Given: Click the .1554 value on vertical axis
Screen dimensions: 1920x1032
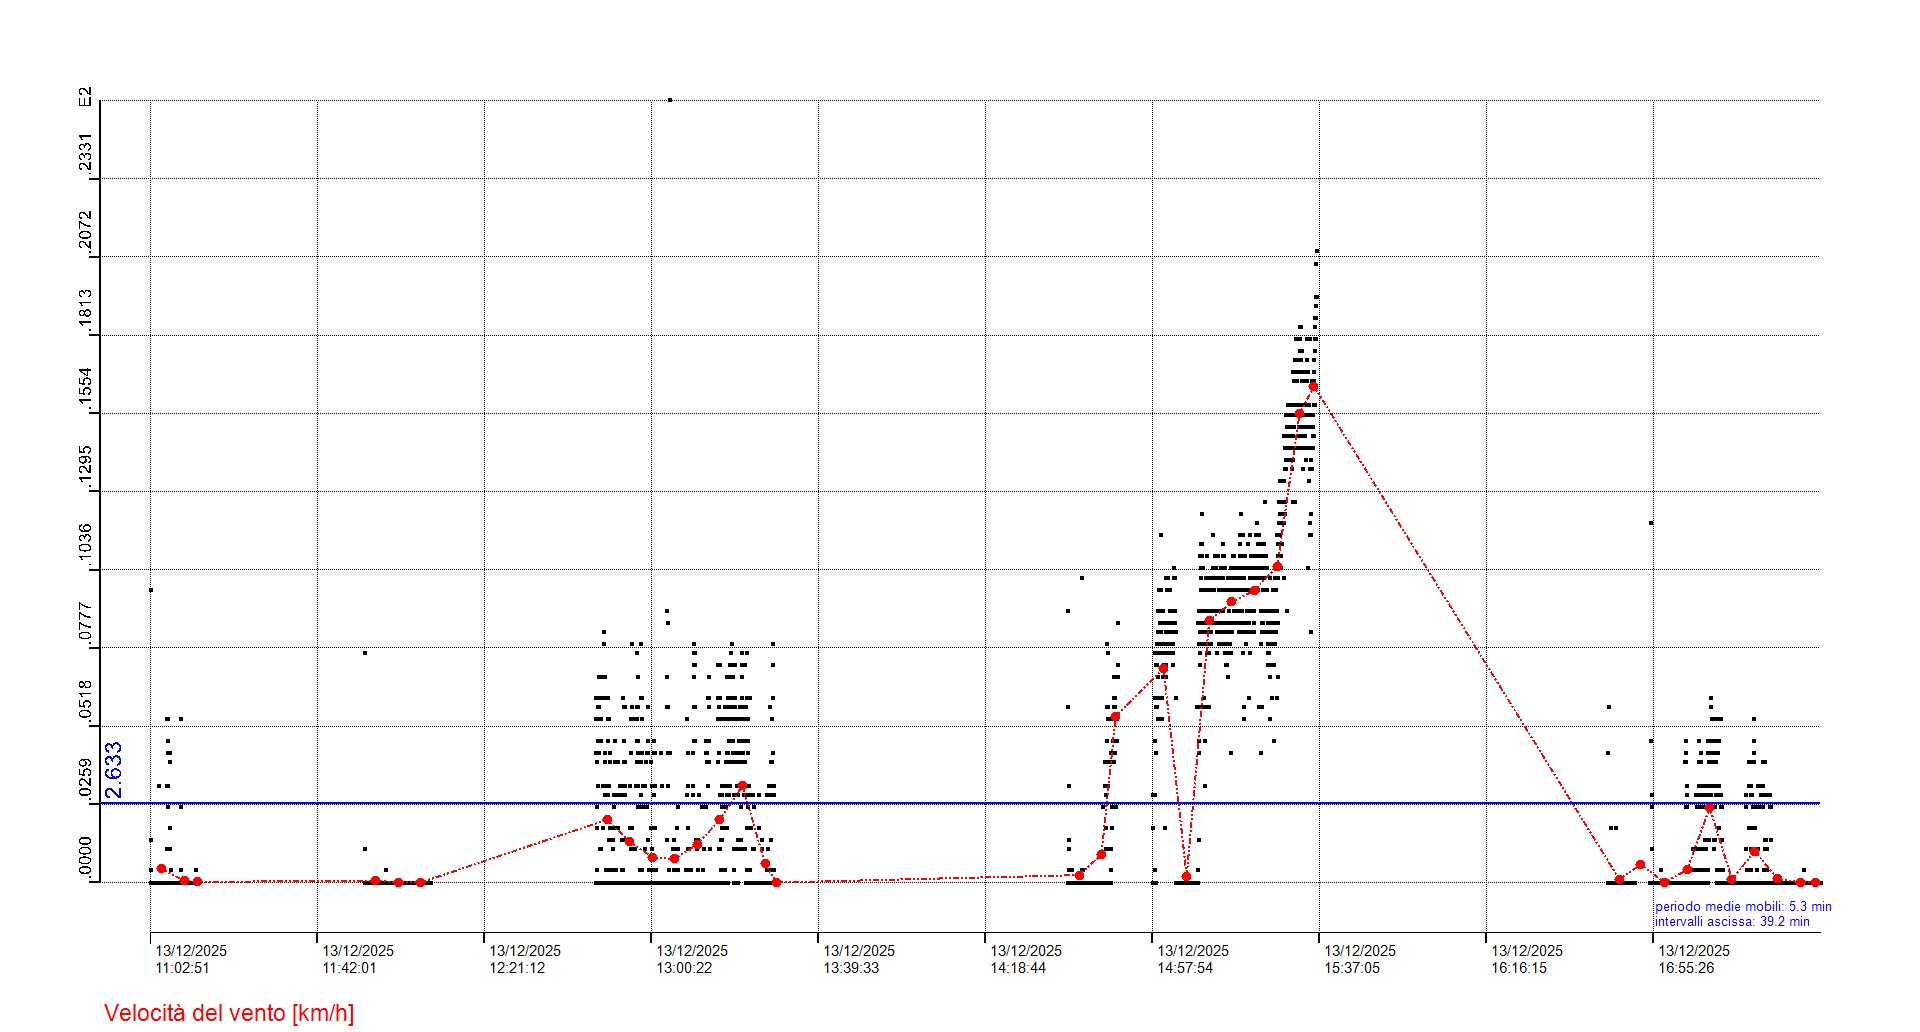Looking at the screenshot, I should coord(86,390).
